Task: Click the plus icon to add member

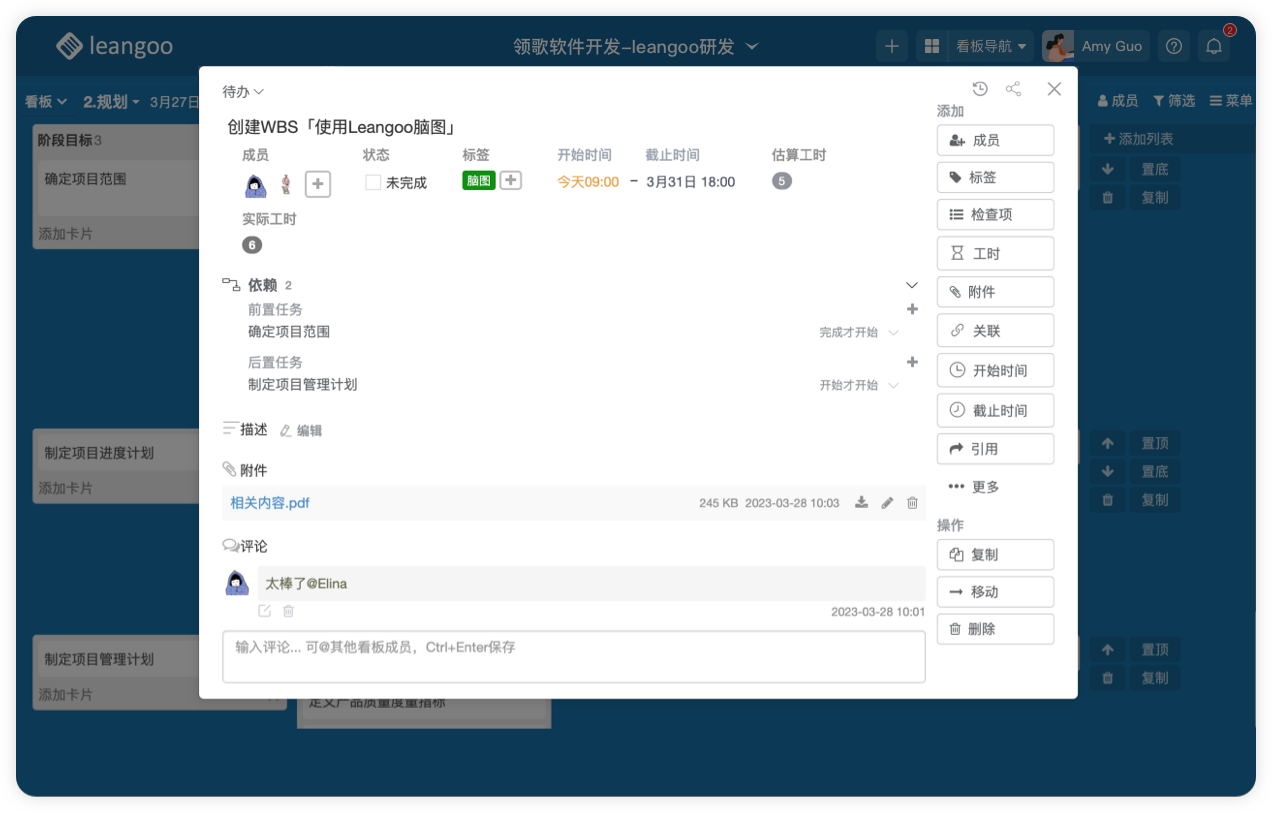Action: 317,184
